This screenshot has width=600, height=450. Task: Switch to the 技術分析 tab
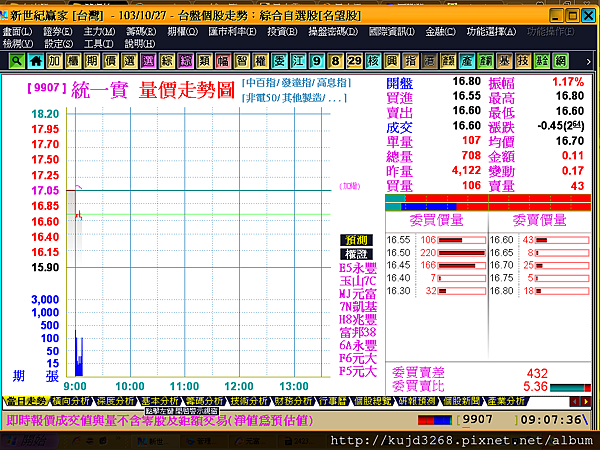coord(249,401)
